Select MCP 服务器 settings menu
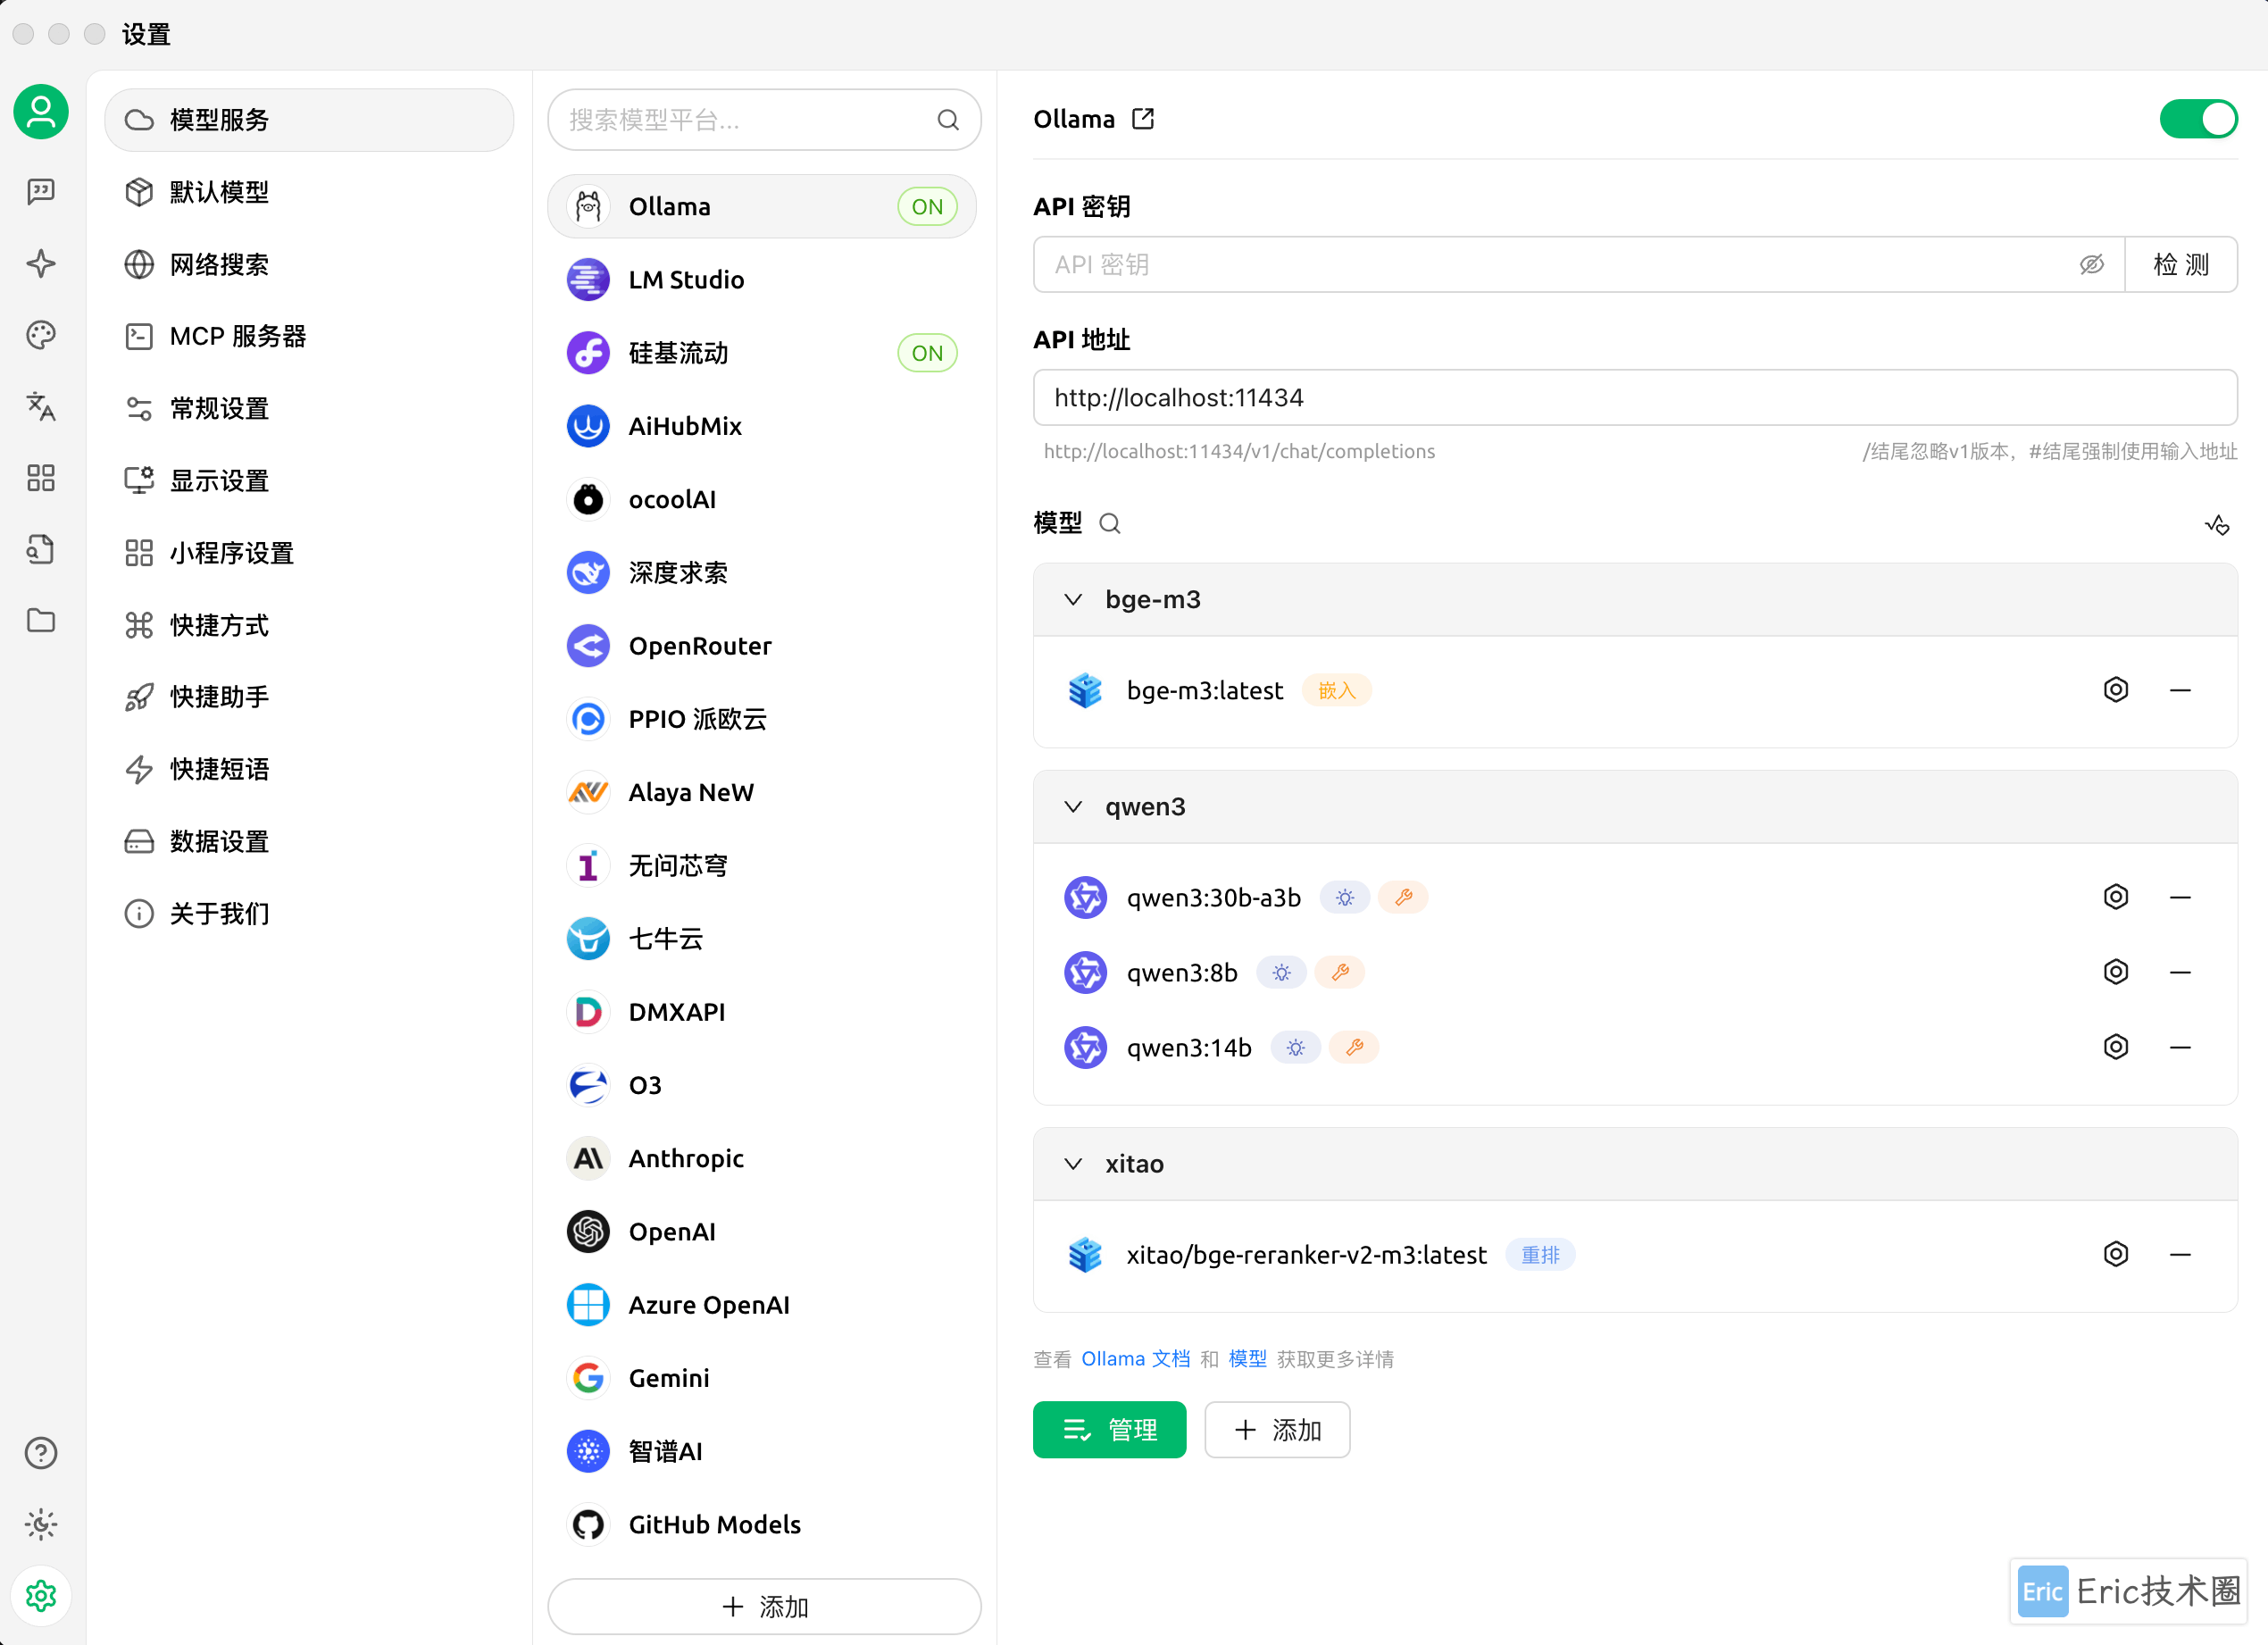 pos(309,336)
